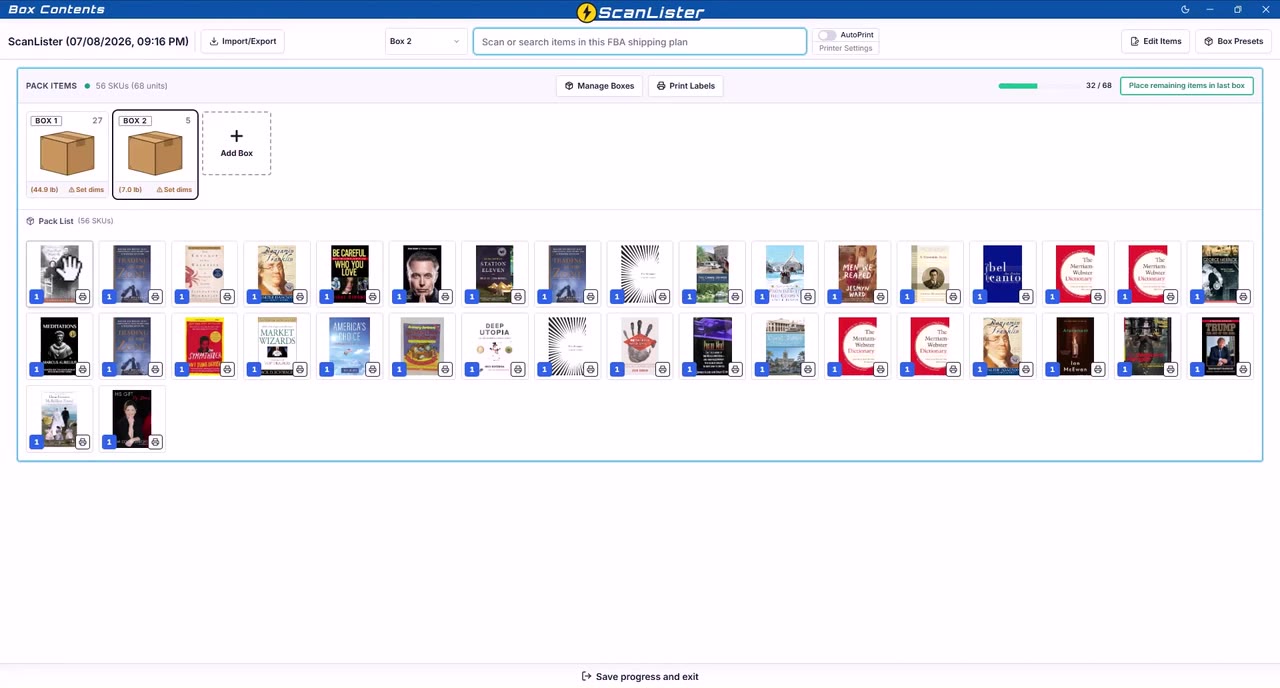Click Manage Boxes button
This screenshot has width=1280, height=688.
[x=599, y=86]
